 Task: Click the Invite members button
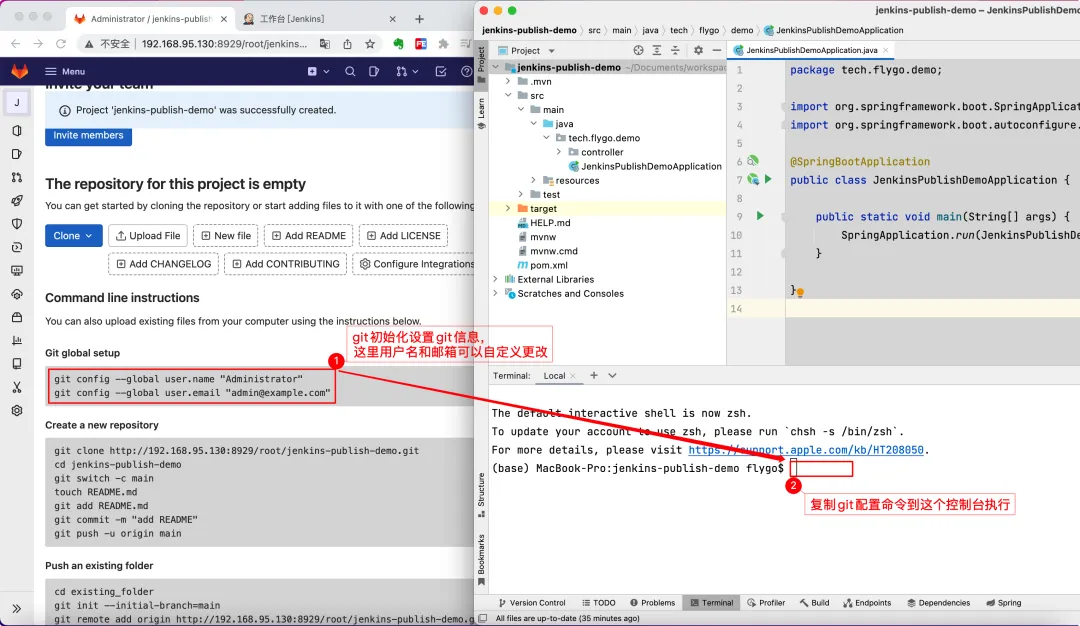(88, 136)
